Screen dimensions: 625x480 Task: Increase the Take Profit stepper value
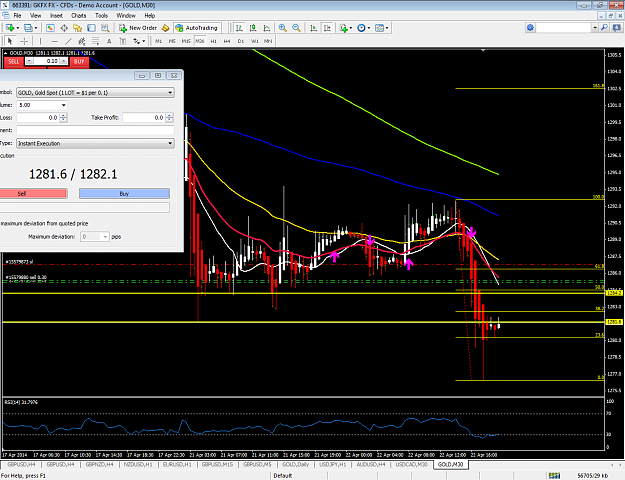point(170,116)
